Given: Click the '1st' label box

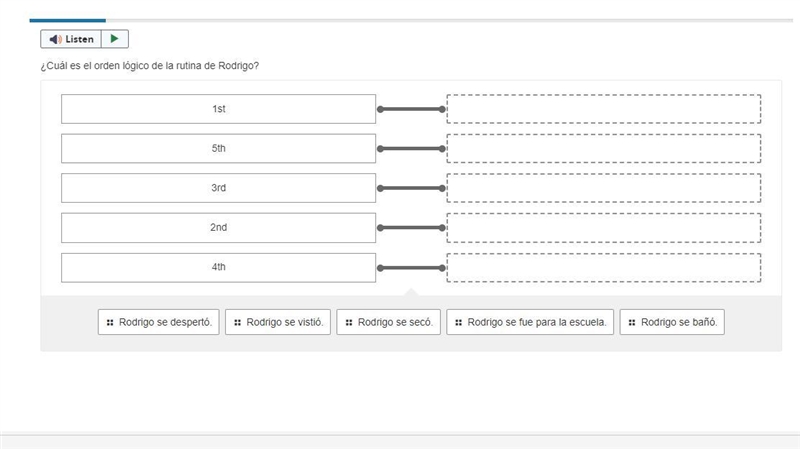Looking at the screenshot, I should click(x=218, y=109).
